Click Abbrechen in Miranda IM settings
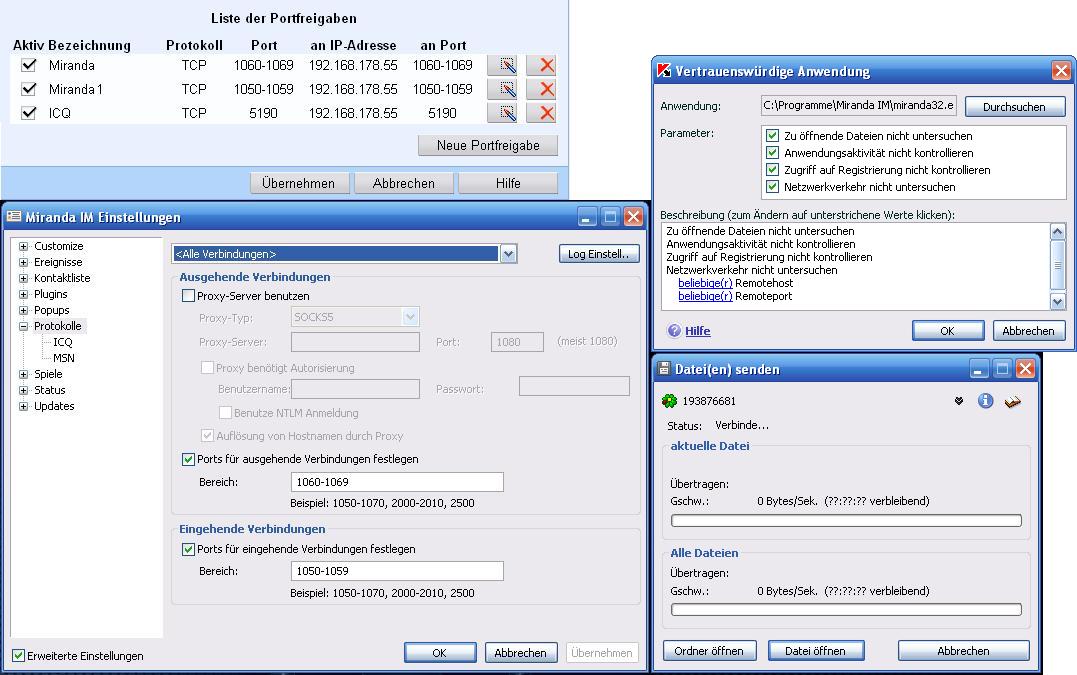Viewport: 1077px width, 675px height. 521,652
